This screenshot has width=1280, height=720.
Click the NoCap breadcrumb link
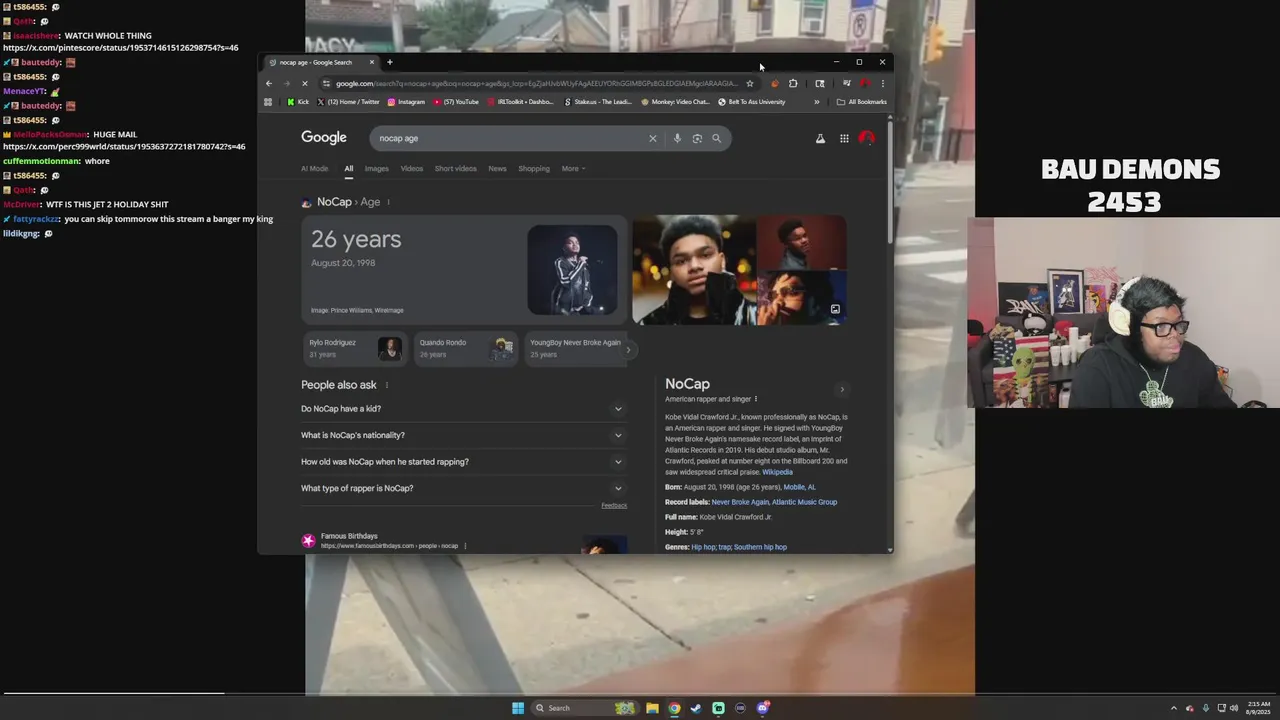click(334, 202)
